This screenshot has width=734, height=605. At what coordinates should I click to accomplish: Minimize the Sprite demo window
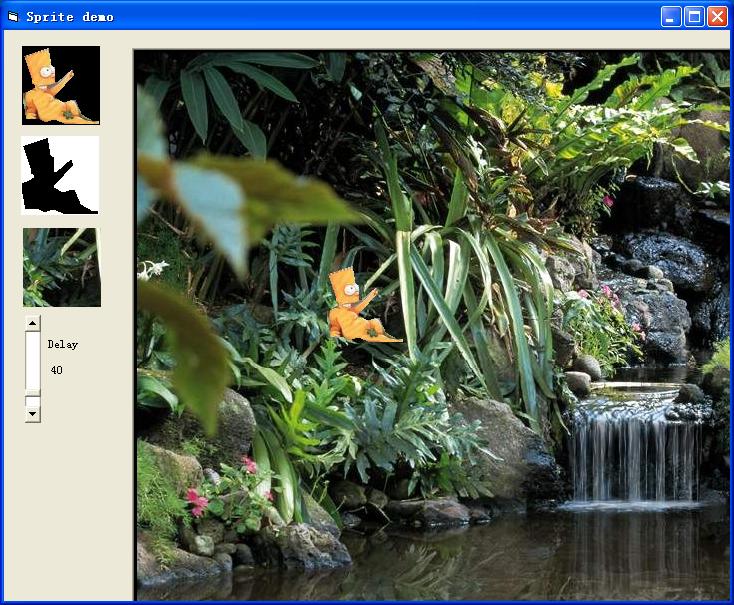[670, 17]
